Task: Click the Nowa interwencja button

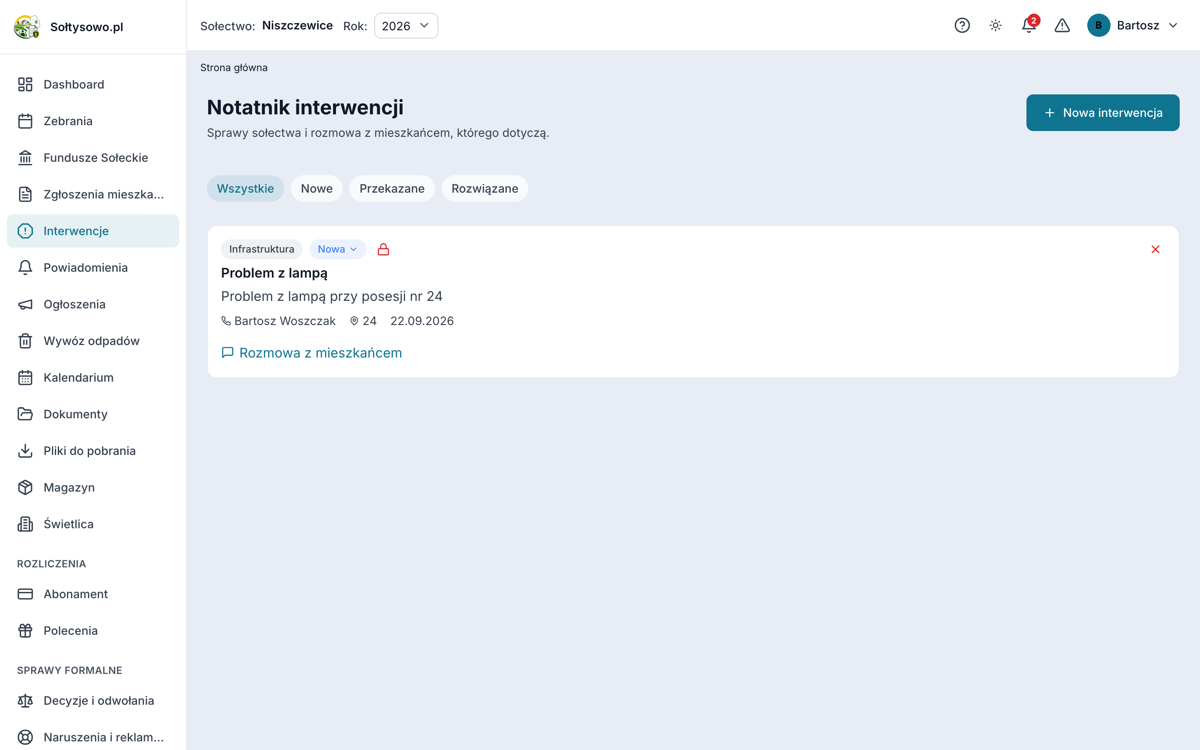Action: point(1103,113)
